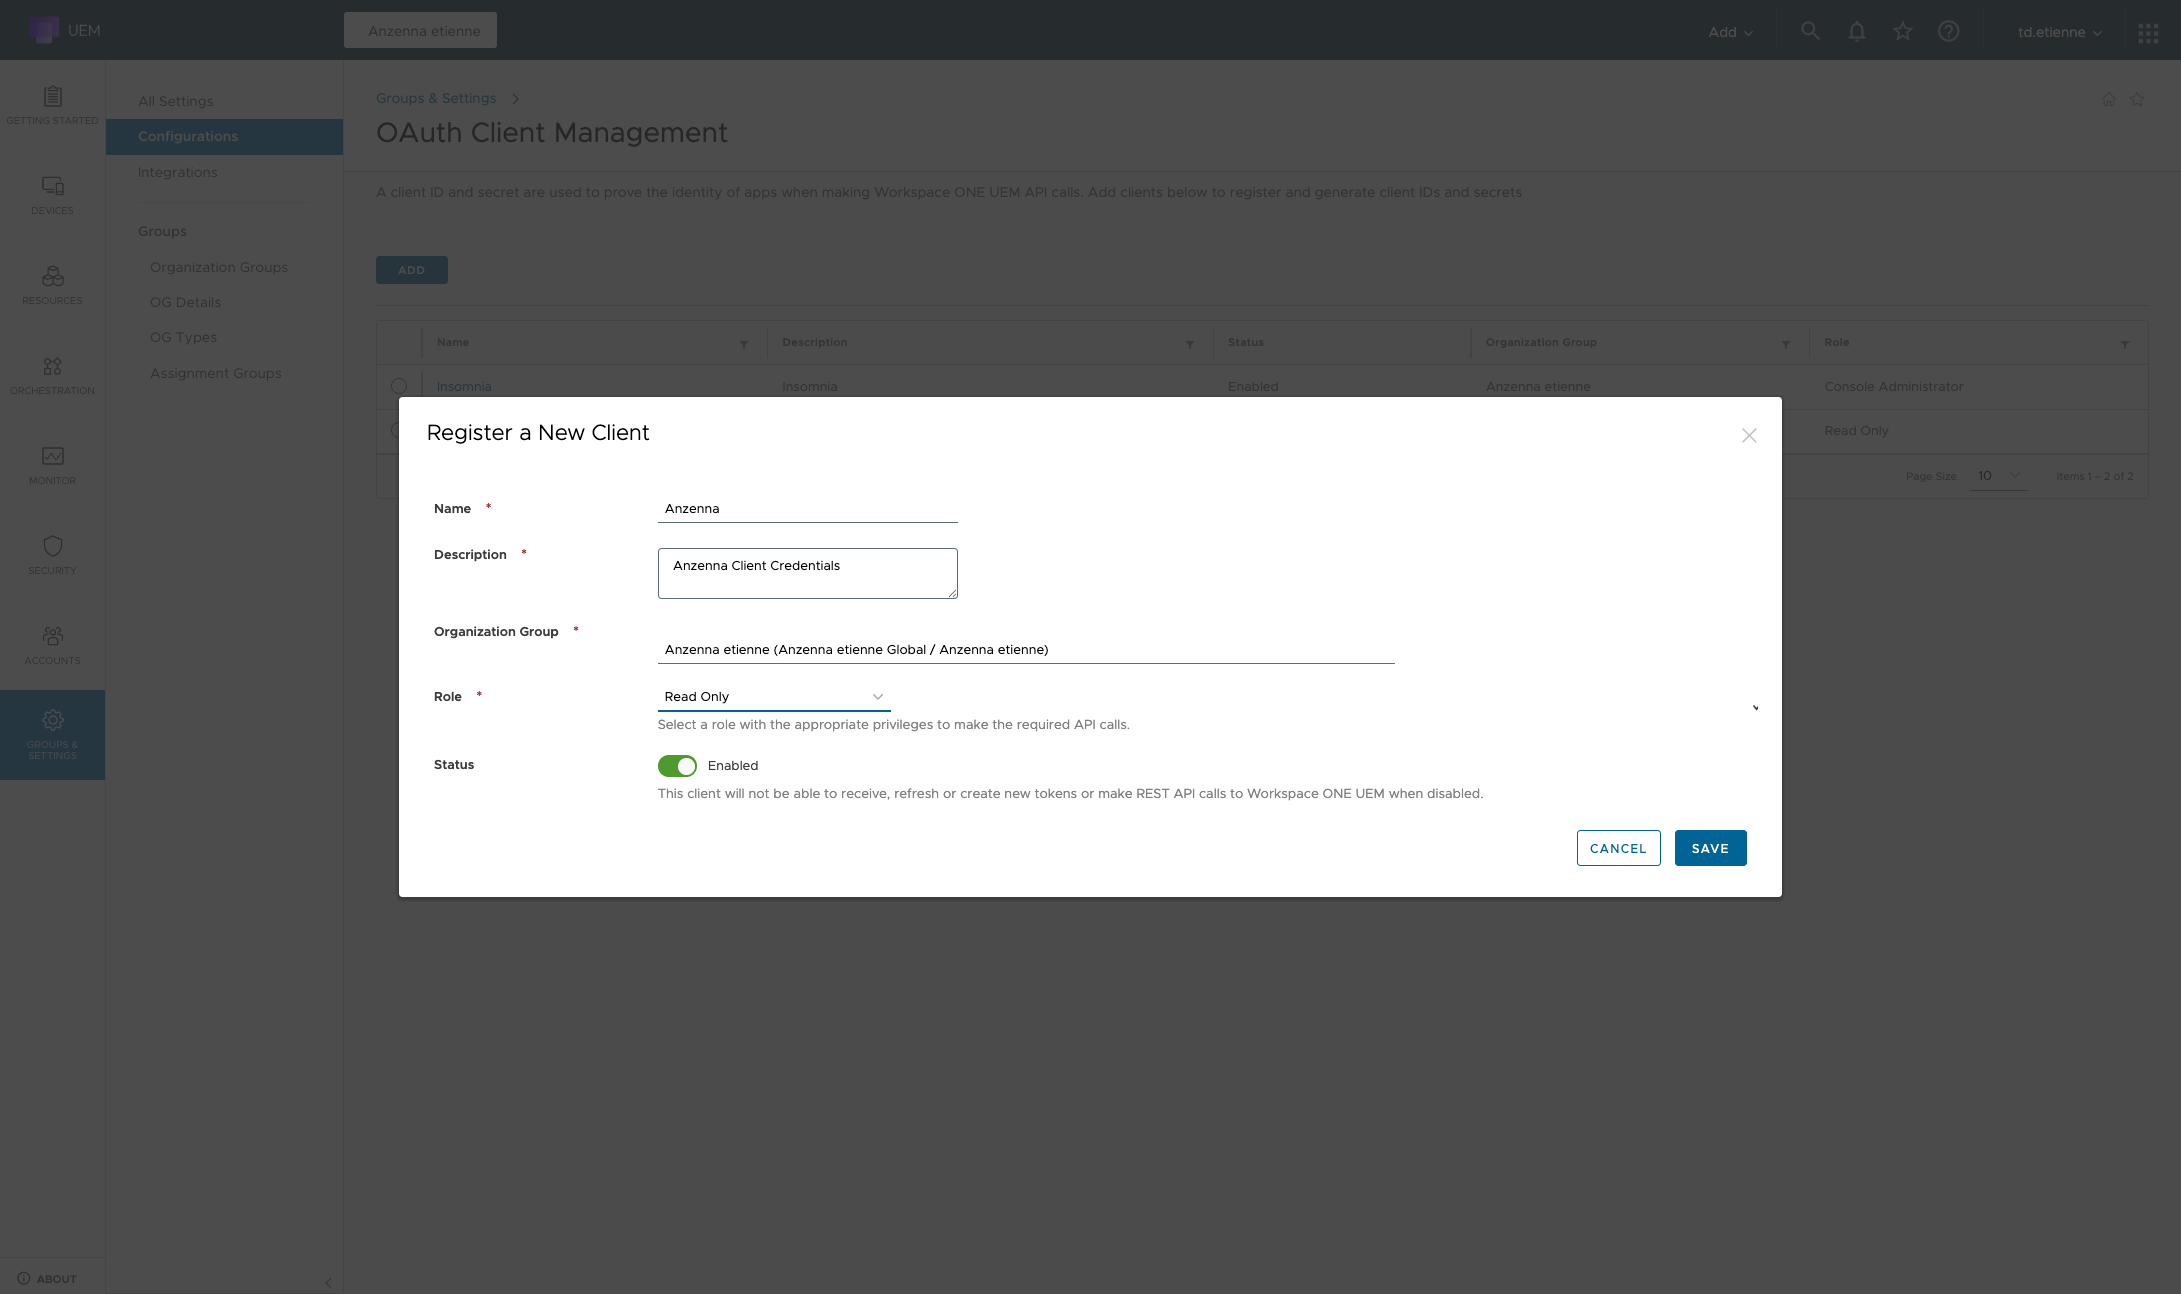Open the apps grid icon
Viewport: 2181px width, 1294px height.
(x=2148, y=33)
